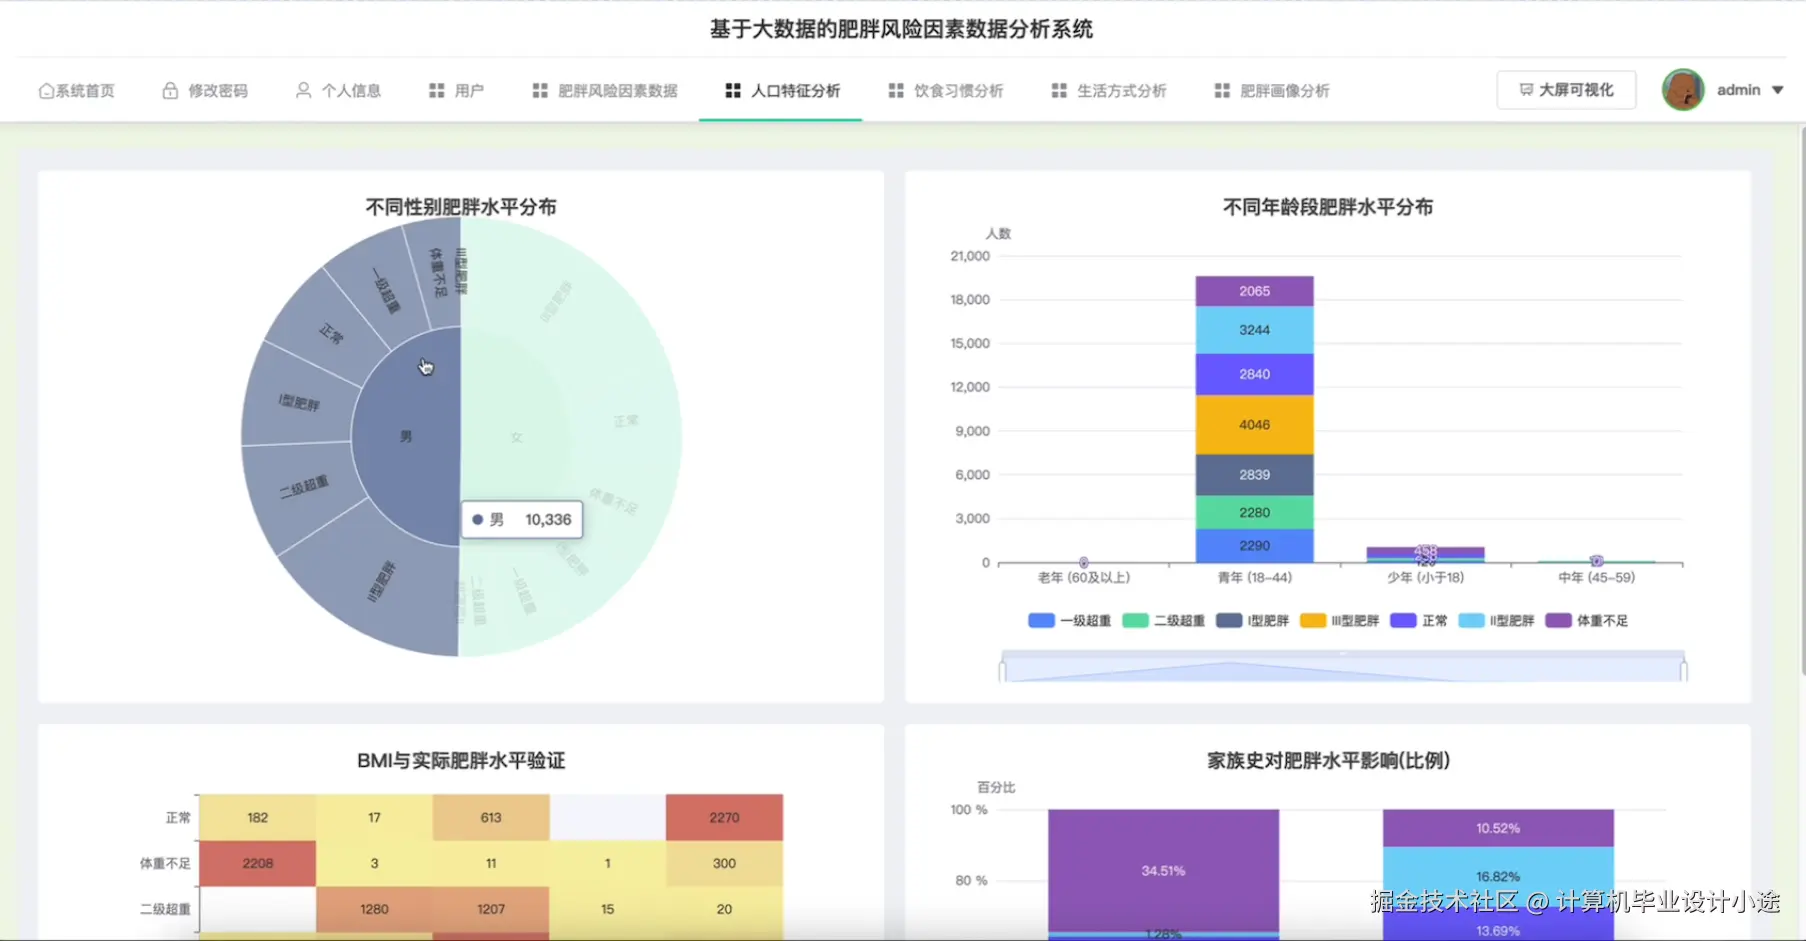
Task: Click heatmap cell with value 613
Action: [491, 818]
